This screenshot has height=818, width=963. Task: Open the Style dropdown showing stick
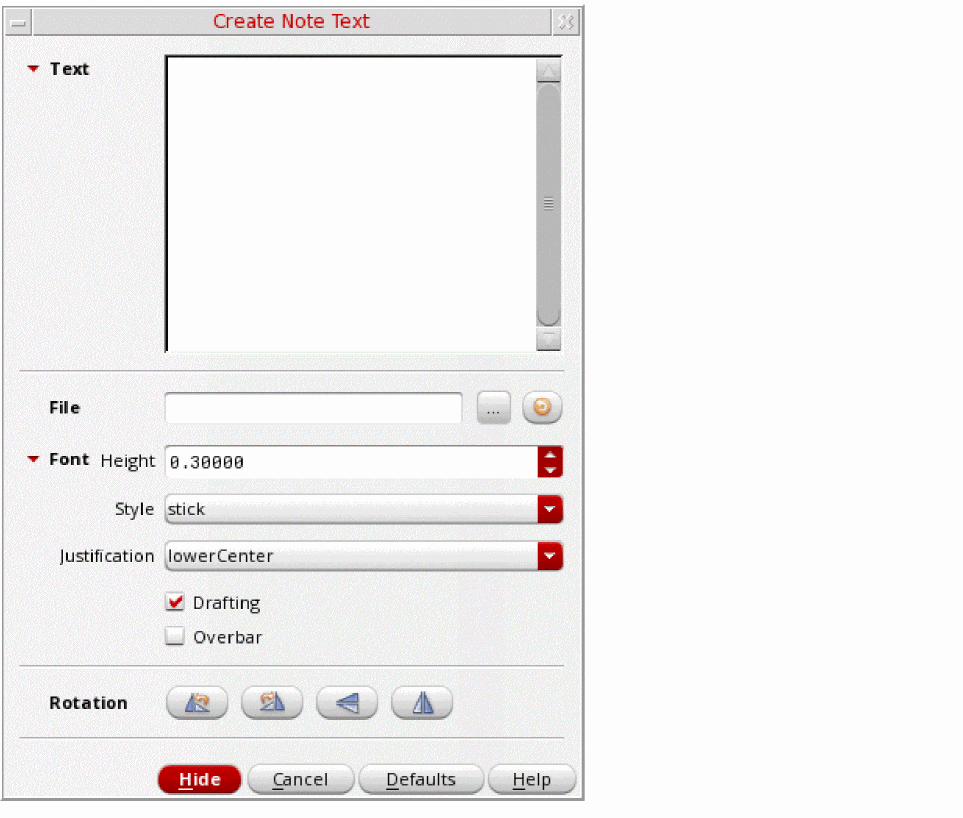point(364,509)
